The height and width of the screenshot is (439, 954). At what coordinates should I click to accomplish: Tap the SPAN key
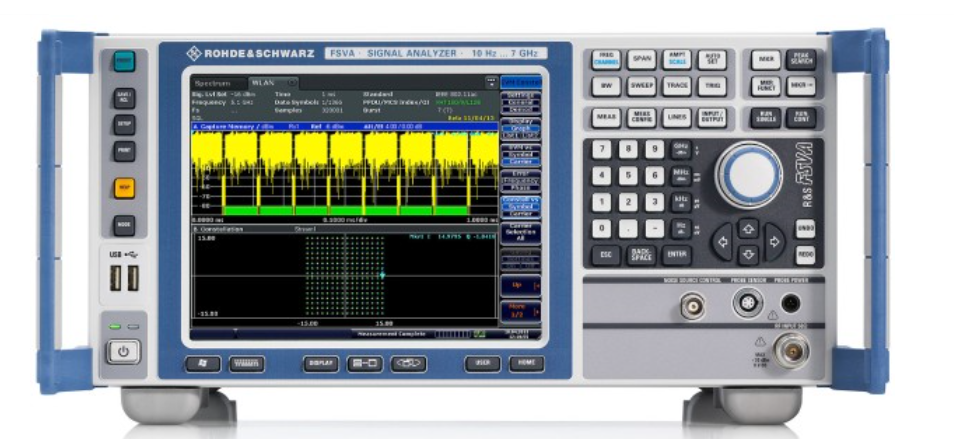click(x=641, y=60)
